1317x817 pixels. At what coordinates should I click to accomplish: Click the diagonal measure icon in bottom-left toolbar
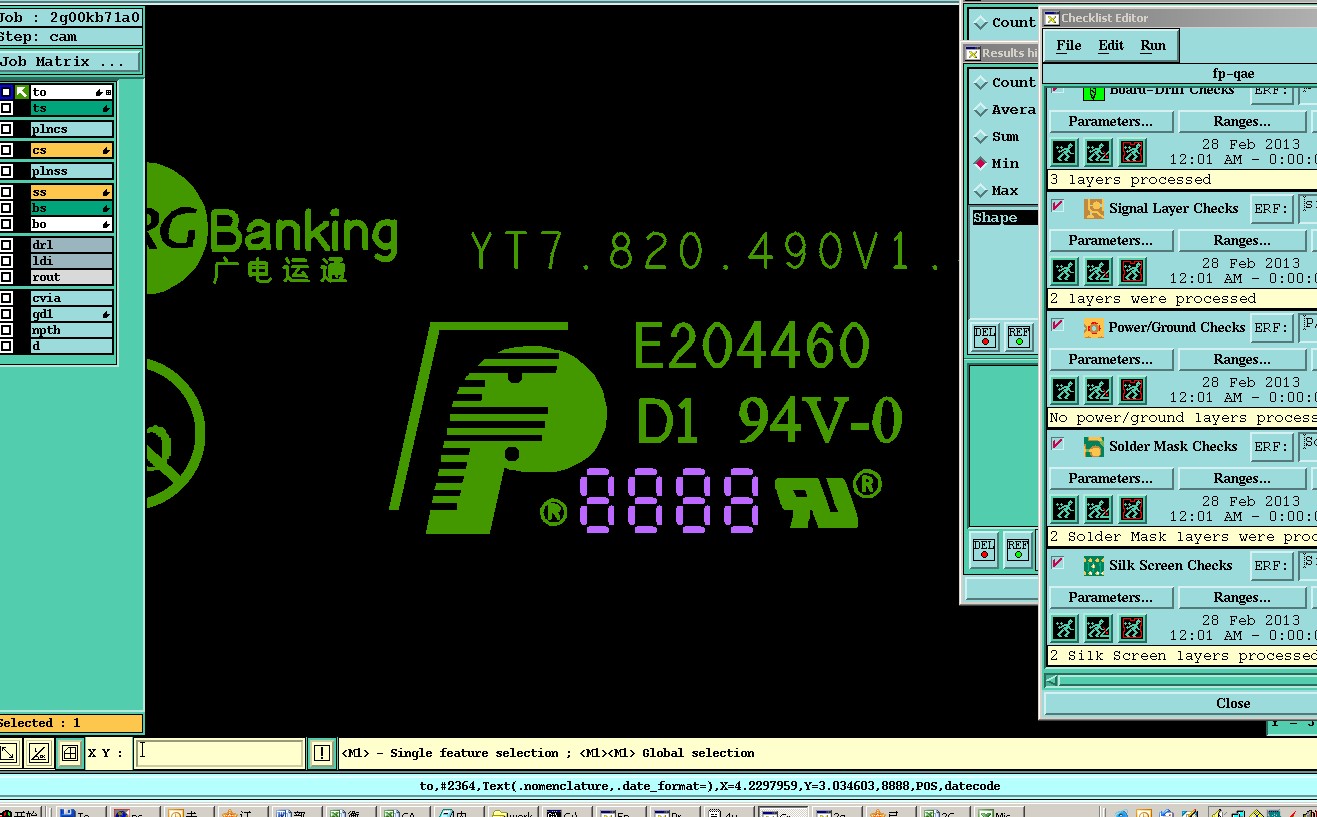(x=38, y=753)
